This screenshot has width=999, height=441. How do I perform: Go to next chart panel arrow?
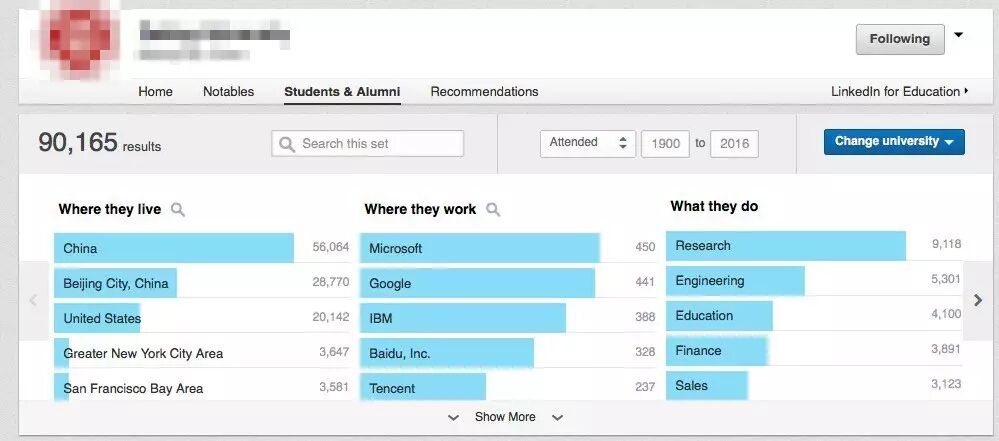(x=978, y=300)
